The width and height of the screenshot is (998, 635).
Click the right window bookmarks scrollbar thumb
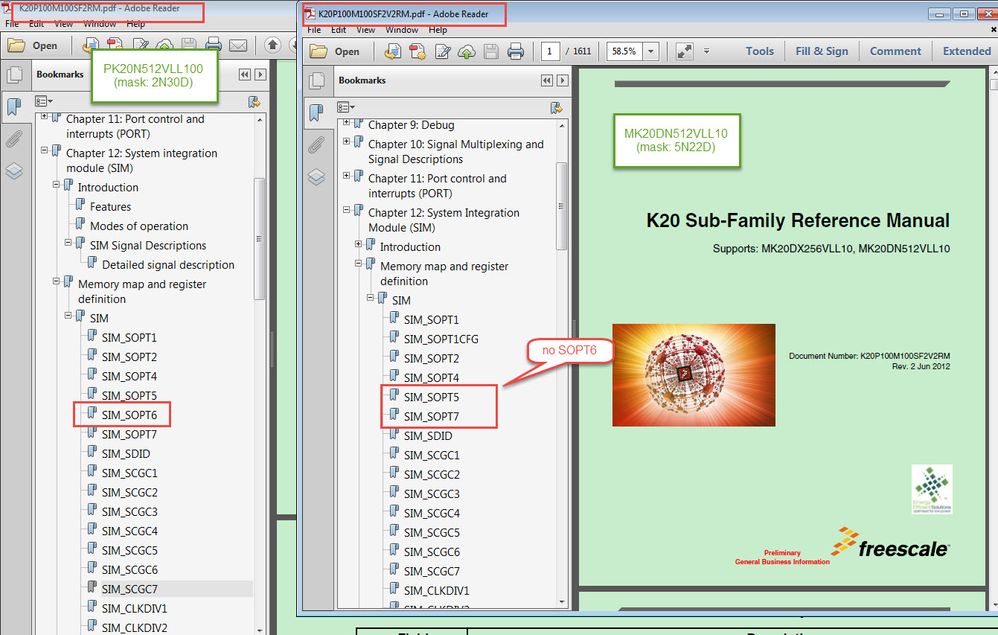click(561, 206)
